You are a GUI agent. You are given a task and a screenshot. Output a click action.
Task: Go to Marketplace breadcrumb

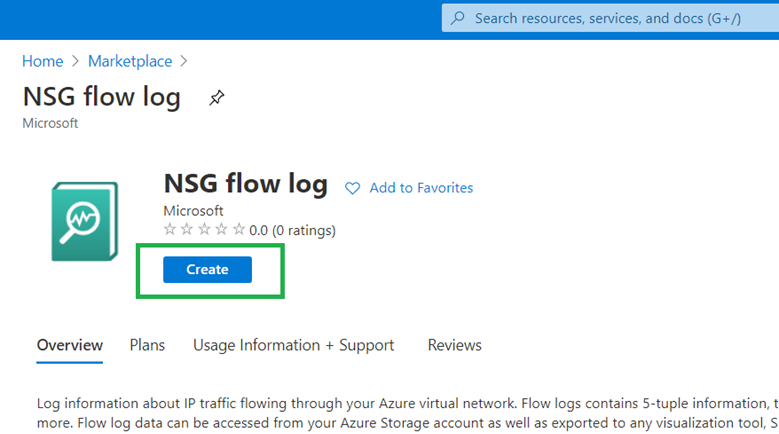tap(130, 61)
